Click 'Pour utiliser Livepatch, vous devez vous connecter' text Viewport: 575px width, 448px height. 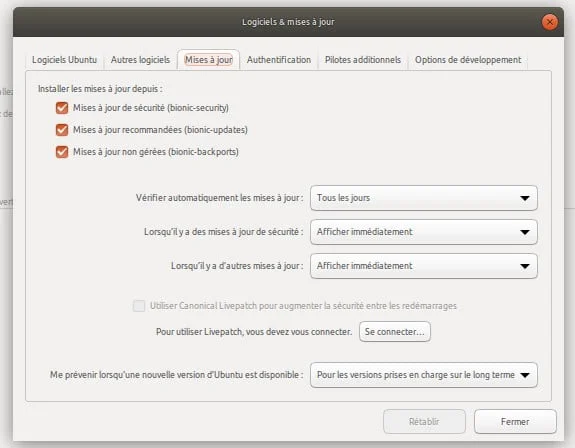coord(254,332)
